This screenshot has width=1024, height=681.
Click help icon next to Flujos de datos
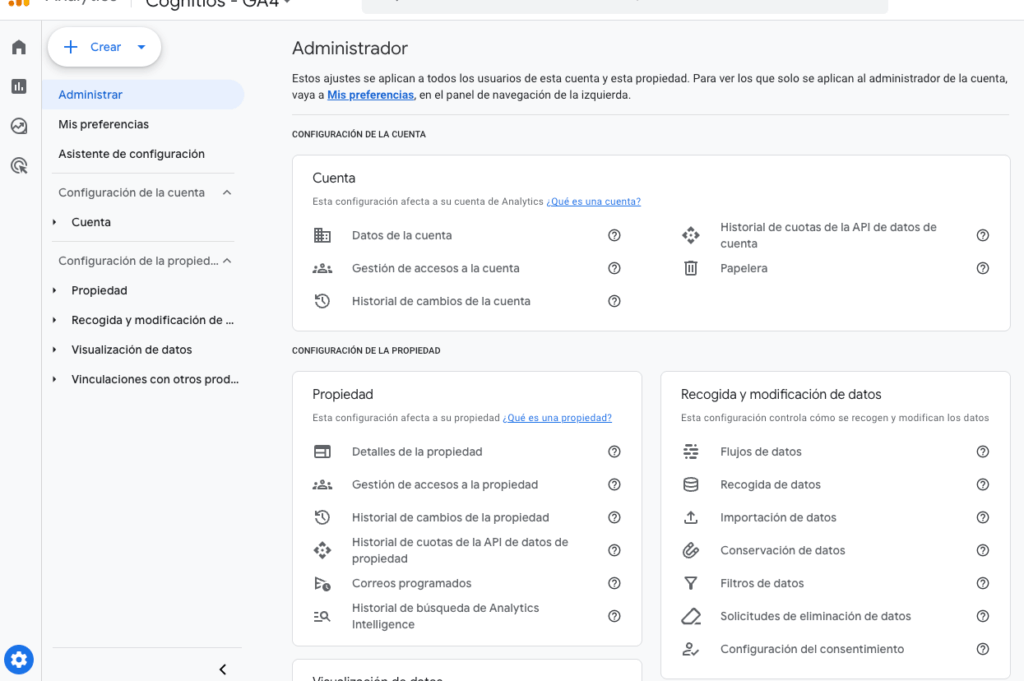(x=982, y=452)
